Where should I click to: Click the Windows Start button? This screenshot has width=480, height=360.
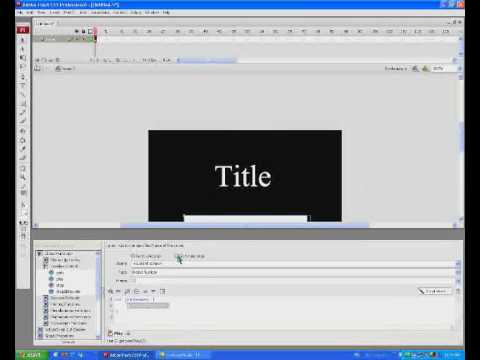(x=32, y=355)
